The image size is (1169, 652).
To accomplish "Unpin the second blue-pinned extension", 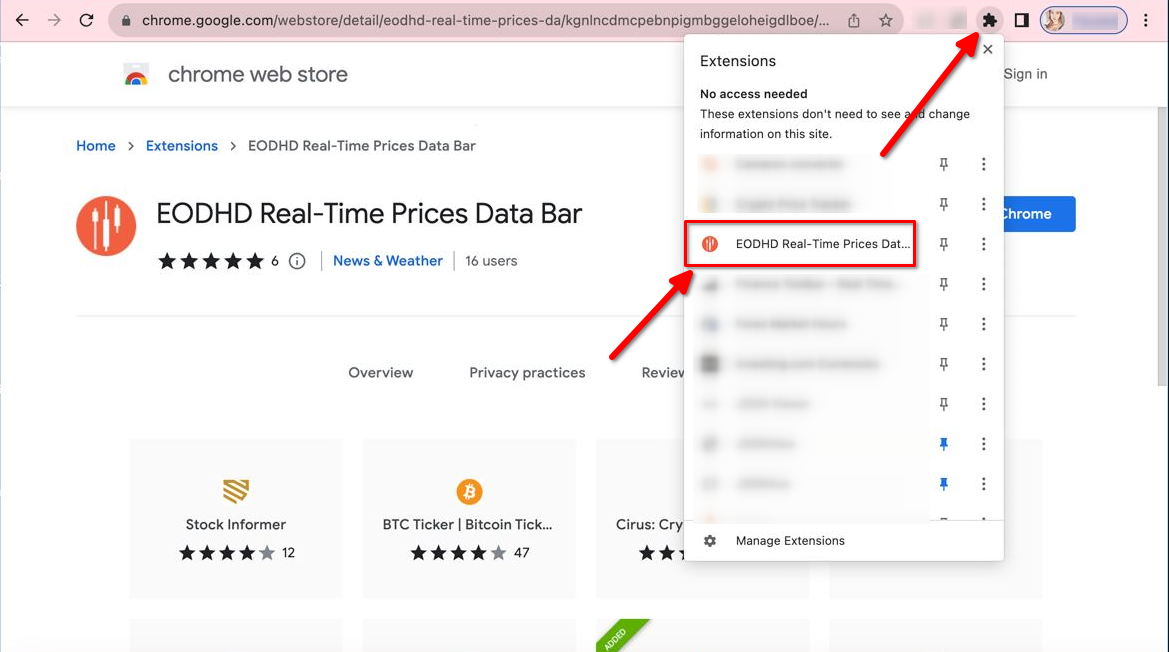I will [x=943, y=484].
